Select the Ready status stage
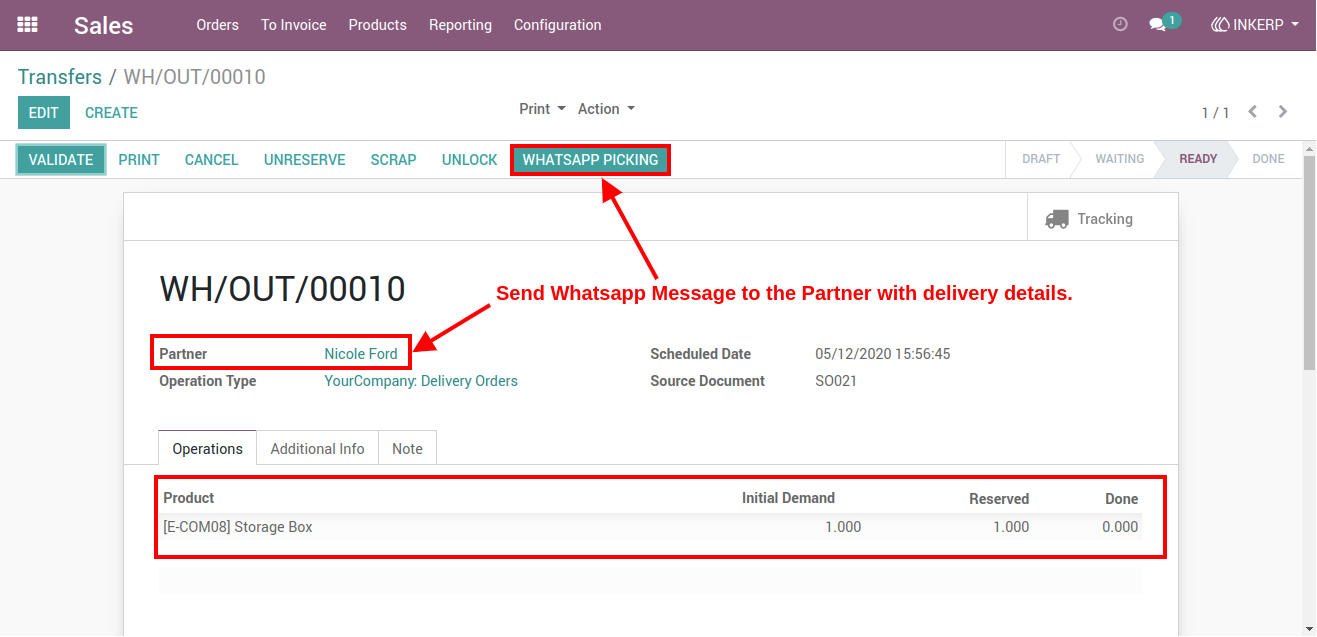 (x=1198, y=159)
